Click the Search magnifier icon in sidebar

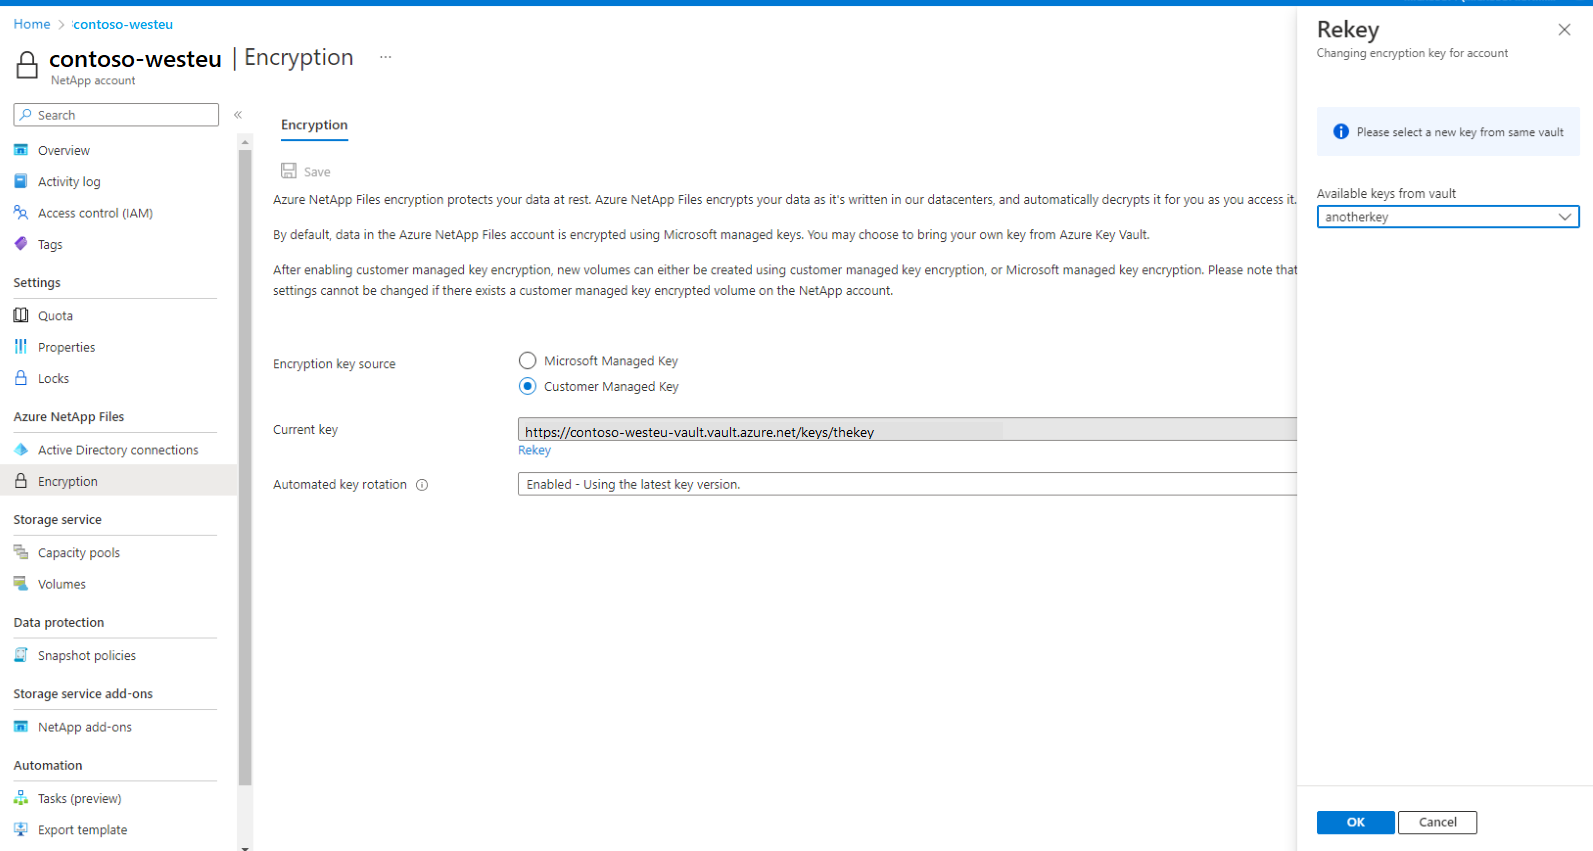(26, 115)
